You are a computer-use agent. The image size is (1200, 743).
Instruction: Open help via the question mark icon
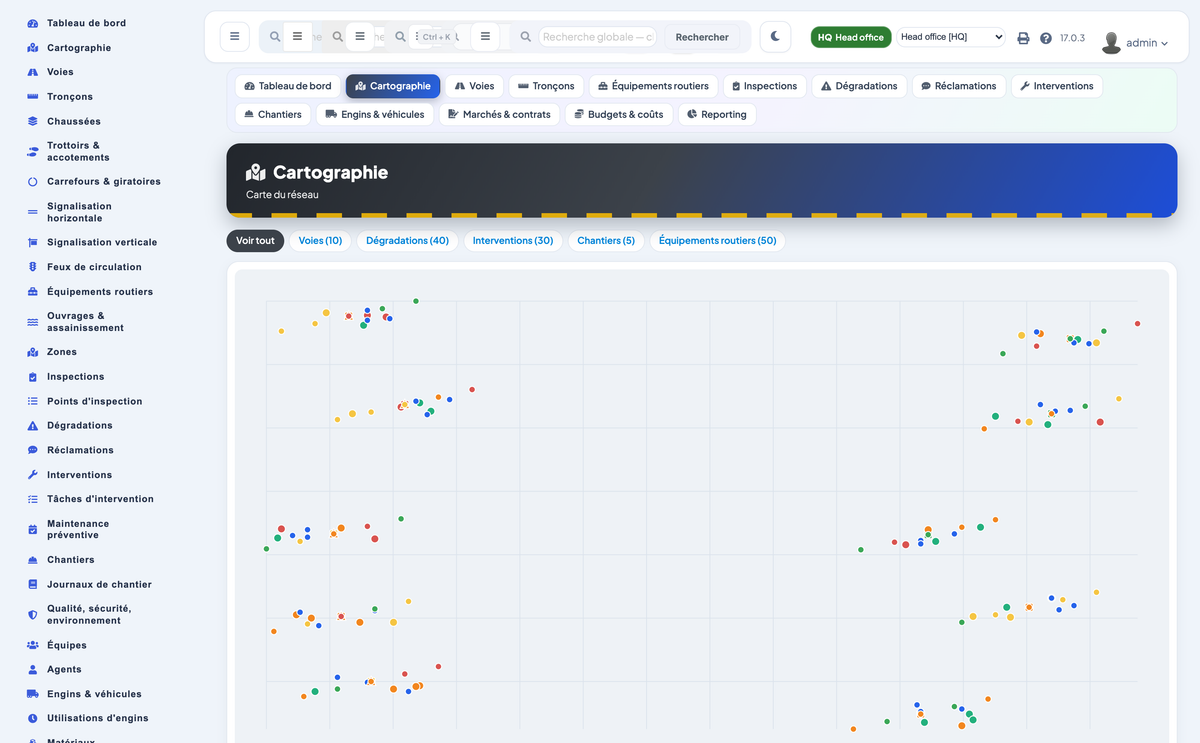[1046, 38]
